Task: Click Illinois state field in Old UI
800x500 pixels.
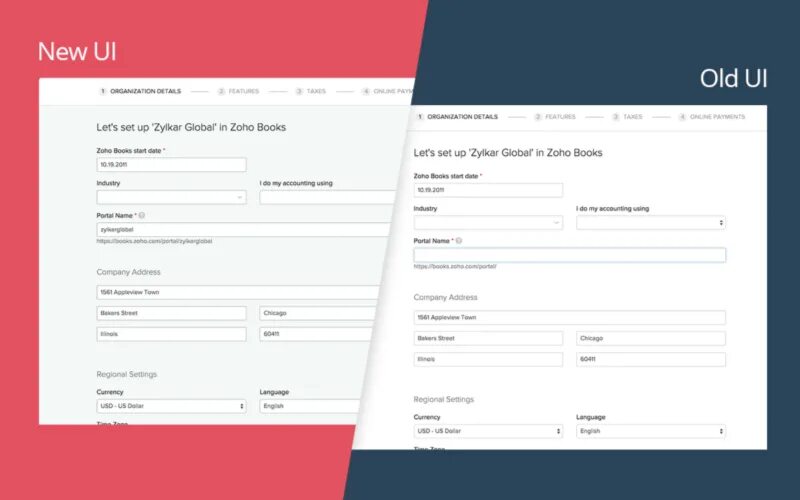Action: pyautogui.click(x=488, y=359)
